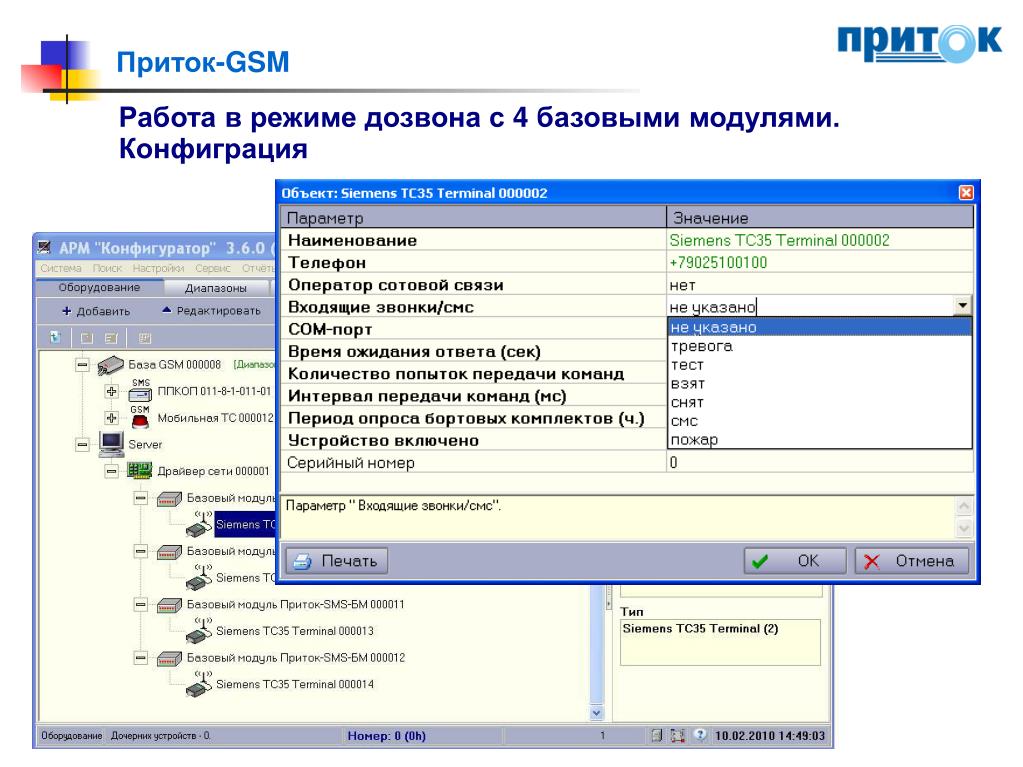Click the tree panel scrollbar down arrow
The width and height of the screenshot is (1023, 767).
pos(596,713)
